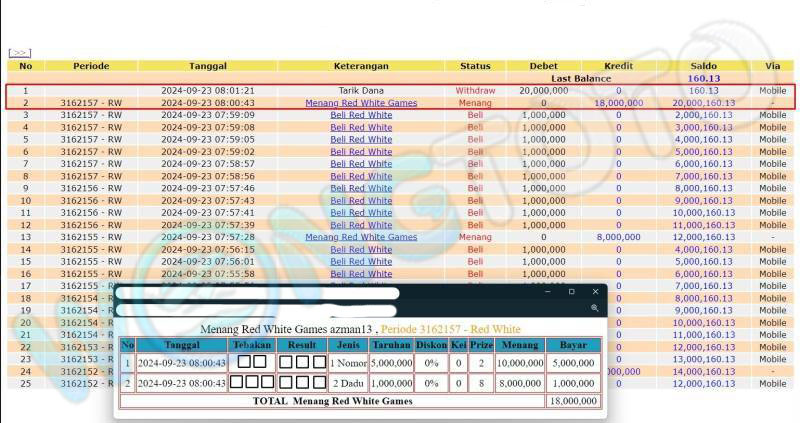The image size is (800, 423).
Task: Click the Saldo column header
Action: pyautogui.click(x=703, y=66)
